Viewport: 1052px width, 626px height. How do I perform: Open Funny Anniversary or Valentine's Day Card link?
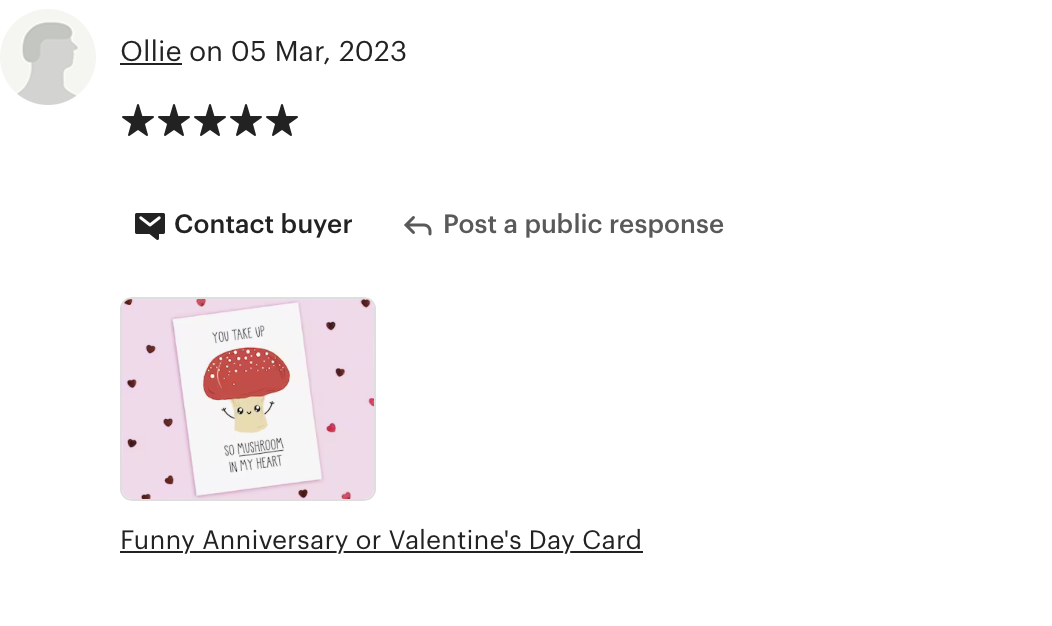pyautogui.click(x=381, y=540)
